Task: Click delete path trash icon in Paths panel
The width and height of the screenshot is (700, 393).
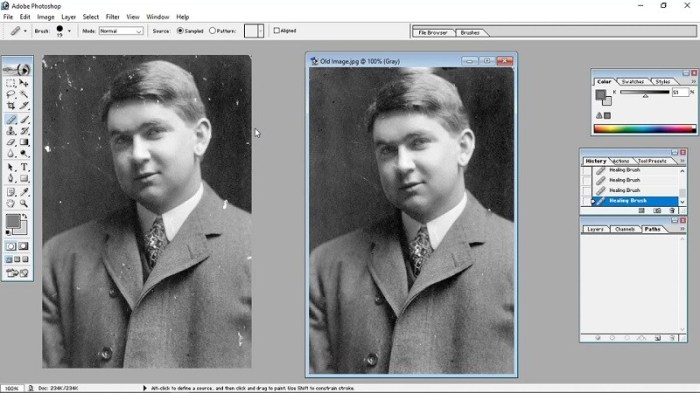Action: pyautogui.click(x=672, y=338)
